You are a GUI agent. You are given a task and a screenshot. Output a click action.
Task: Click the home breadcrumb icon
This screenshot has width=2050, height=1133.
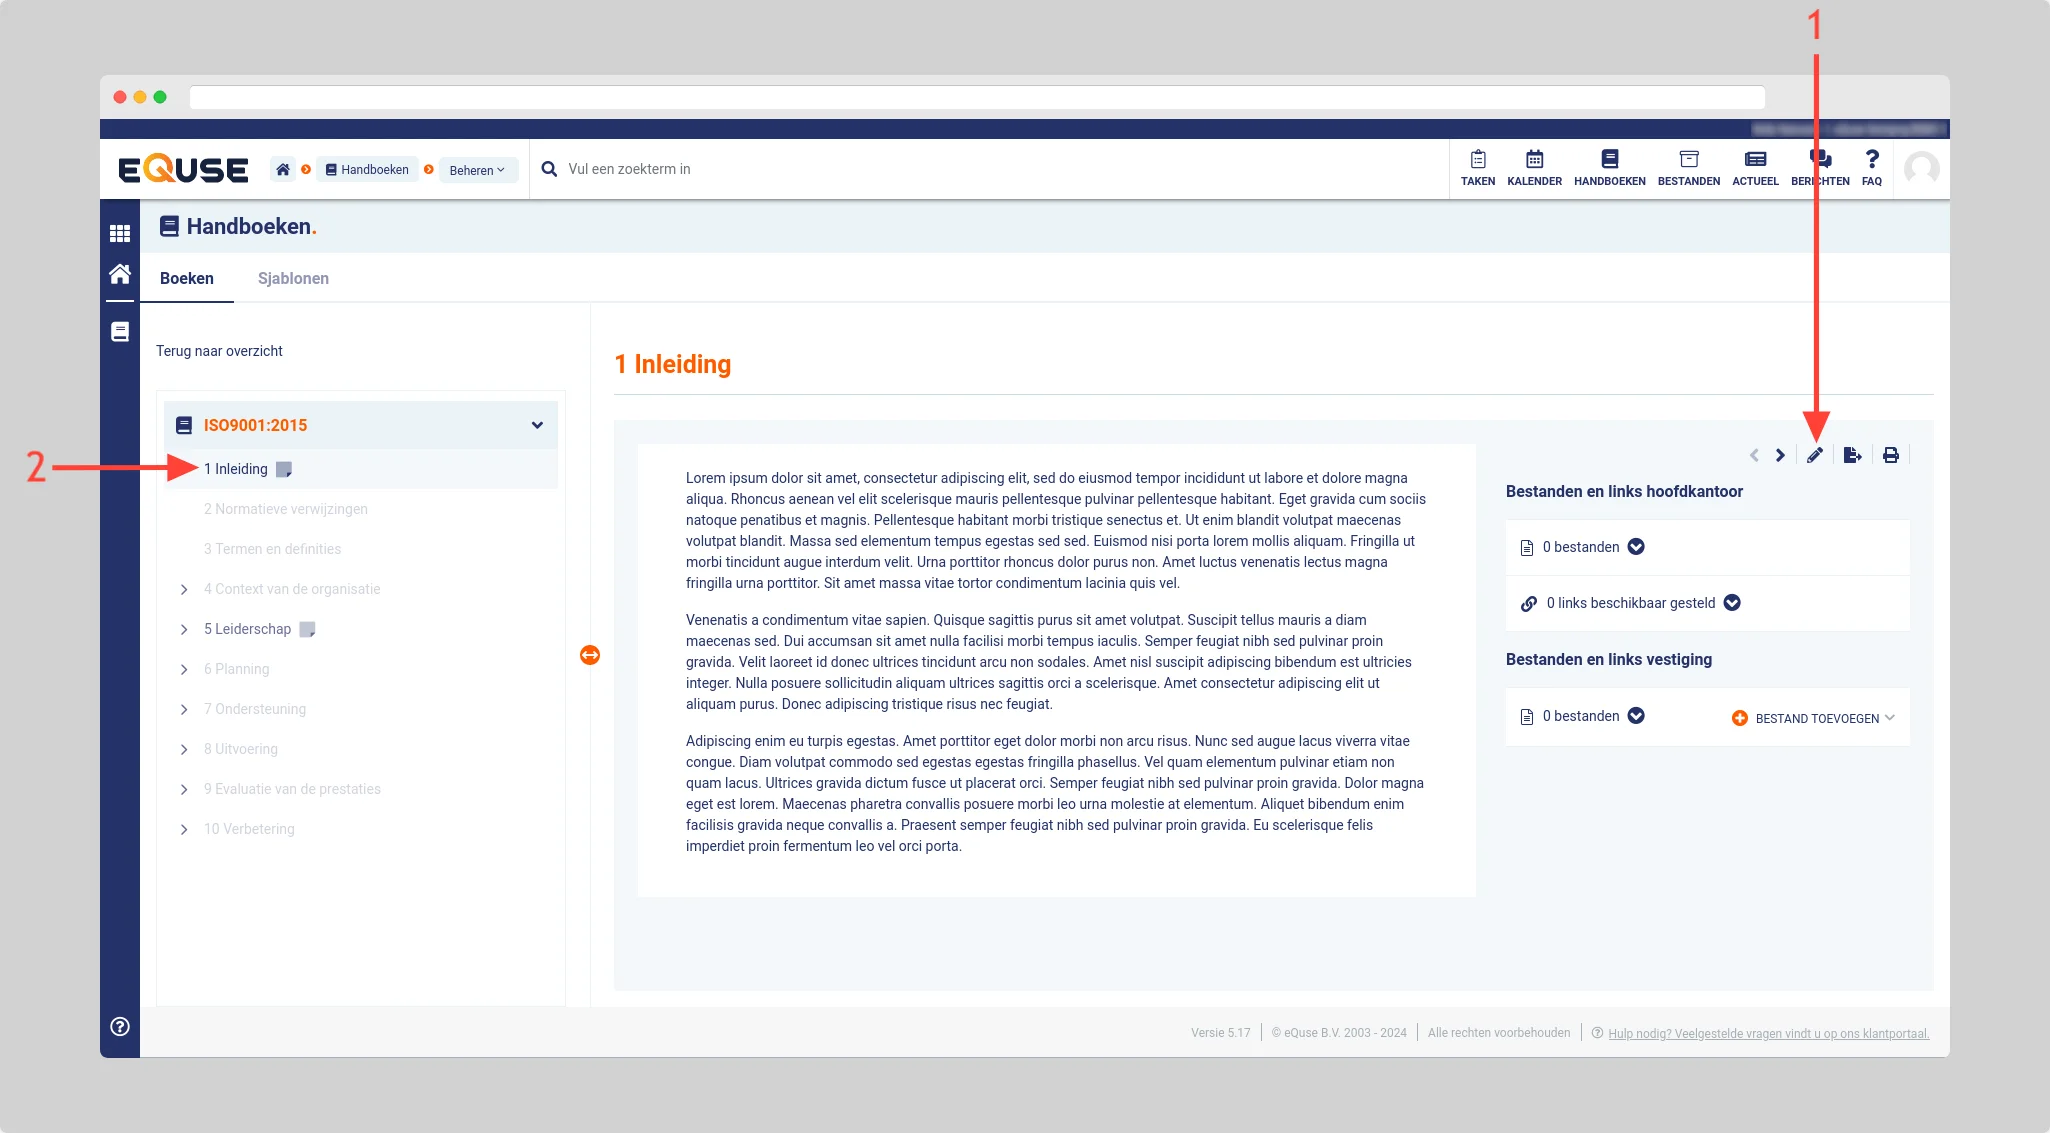click(283, 170)
